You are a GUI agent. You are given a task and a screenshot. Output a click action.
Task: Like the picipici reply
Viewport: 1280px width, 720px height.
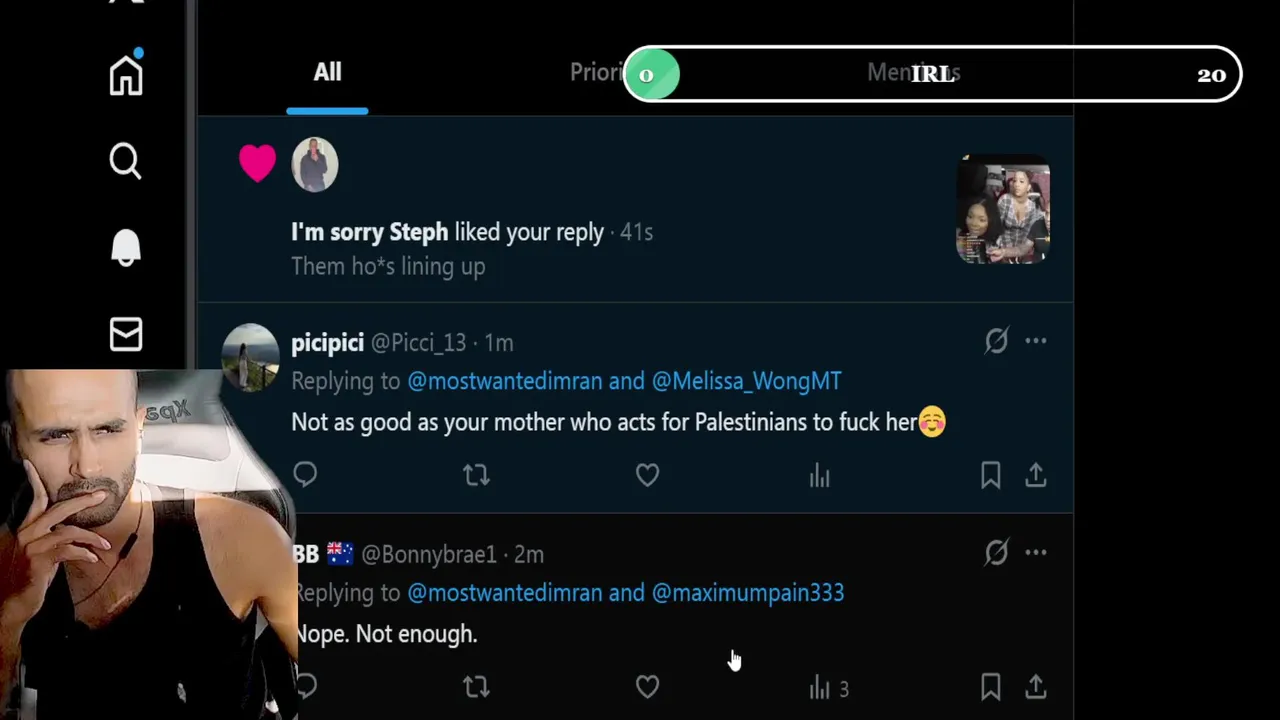coord(647,474)
